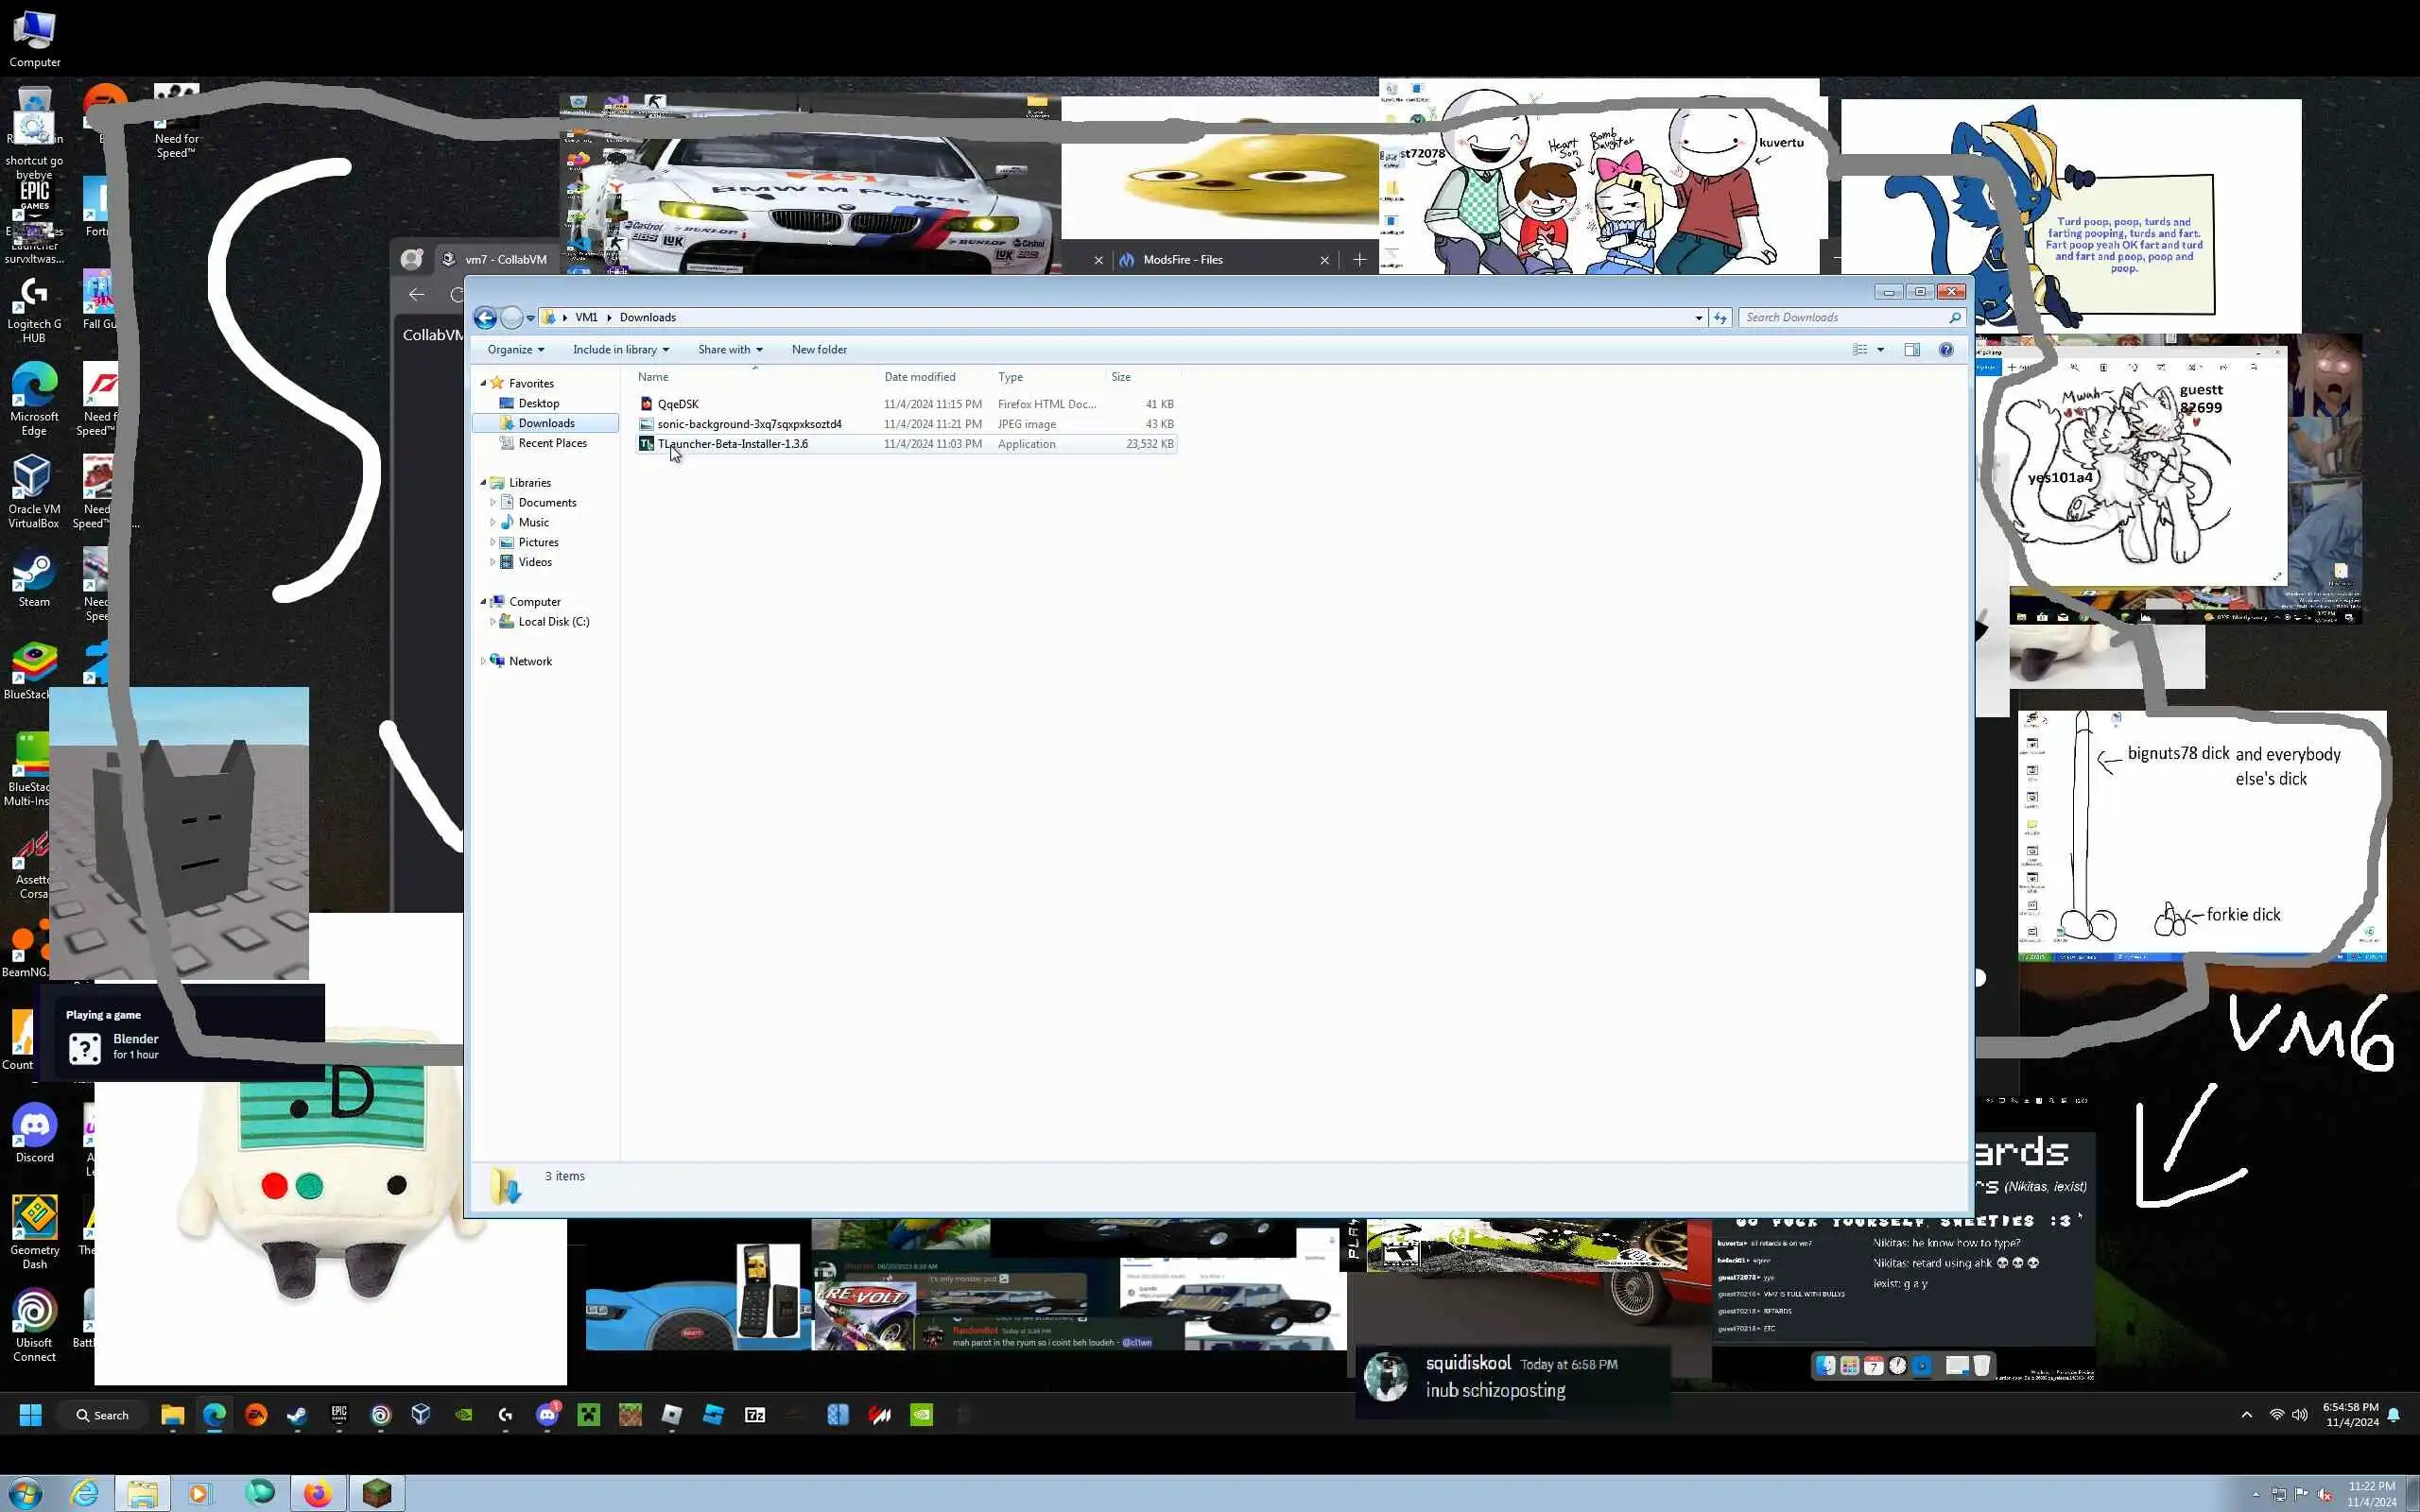Click the Explorer back navigation arrow
Screen dimensions: 2420x1512
point(485,318)
